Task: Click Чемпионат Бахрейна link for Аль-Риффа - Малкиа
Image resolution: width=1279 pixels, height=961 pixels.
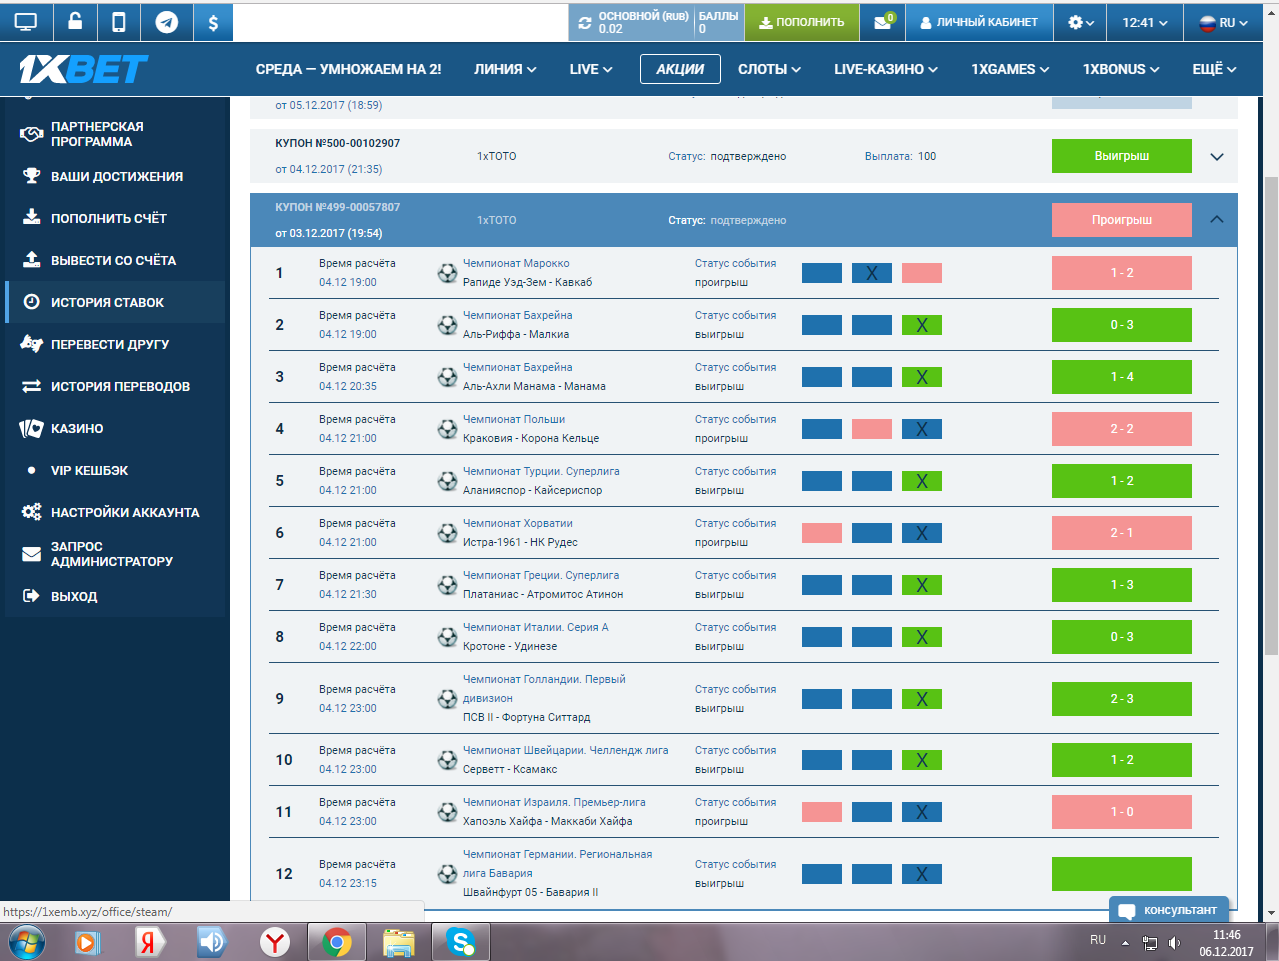Action: [x=518, y=315]
